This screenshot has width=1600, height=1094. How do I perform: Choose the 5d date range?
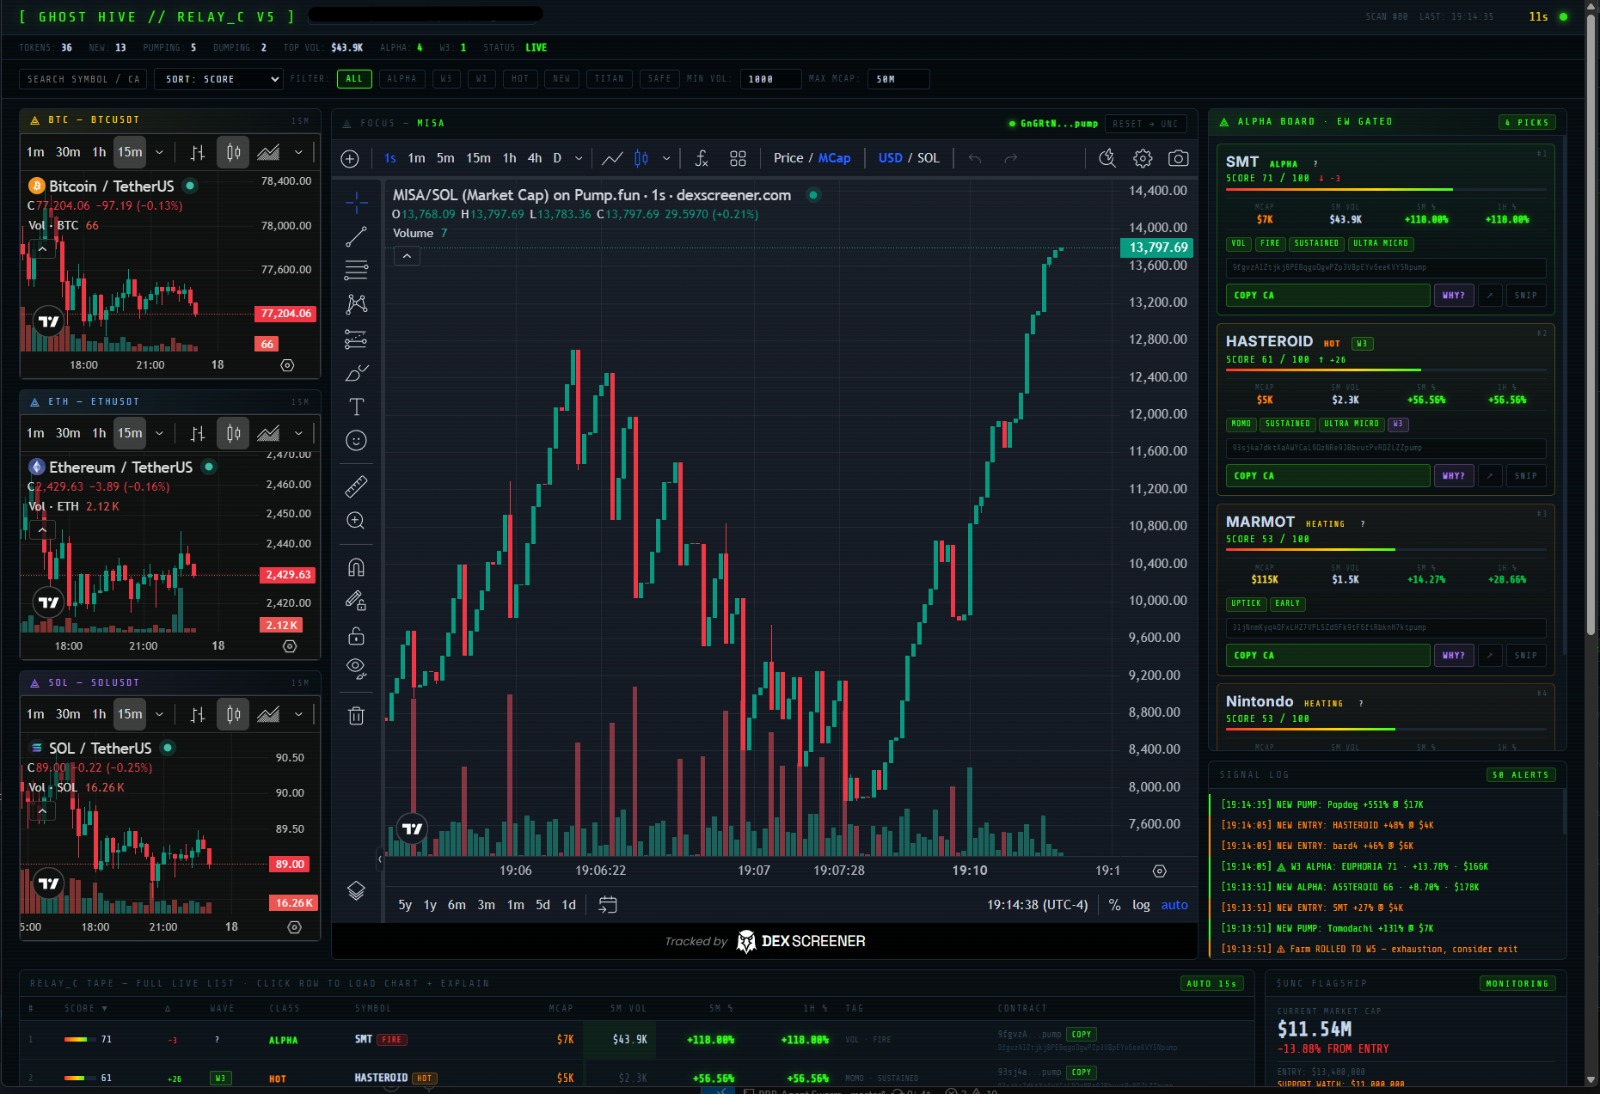543,905
